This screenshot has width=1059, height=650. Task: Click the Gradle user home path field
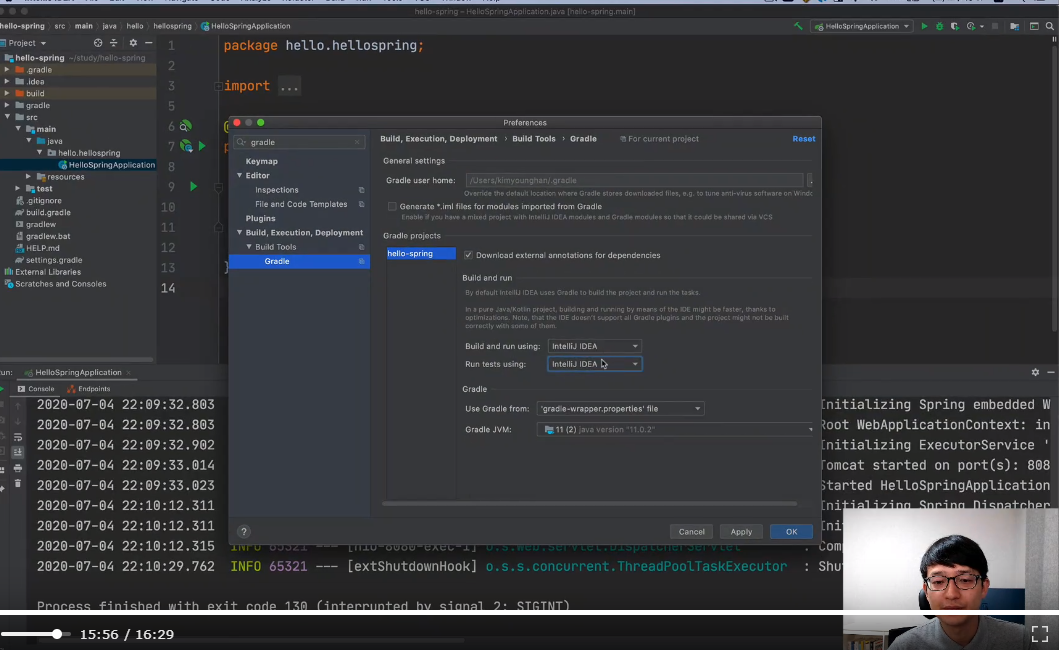coord(634,180)
